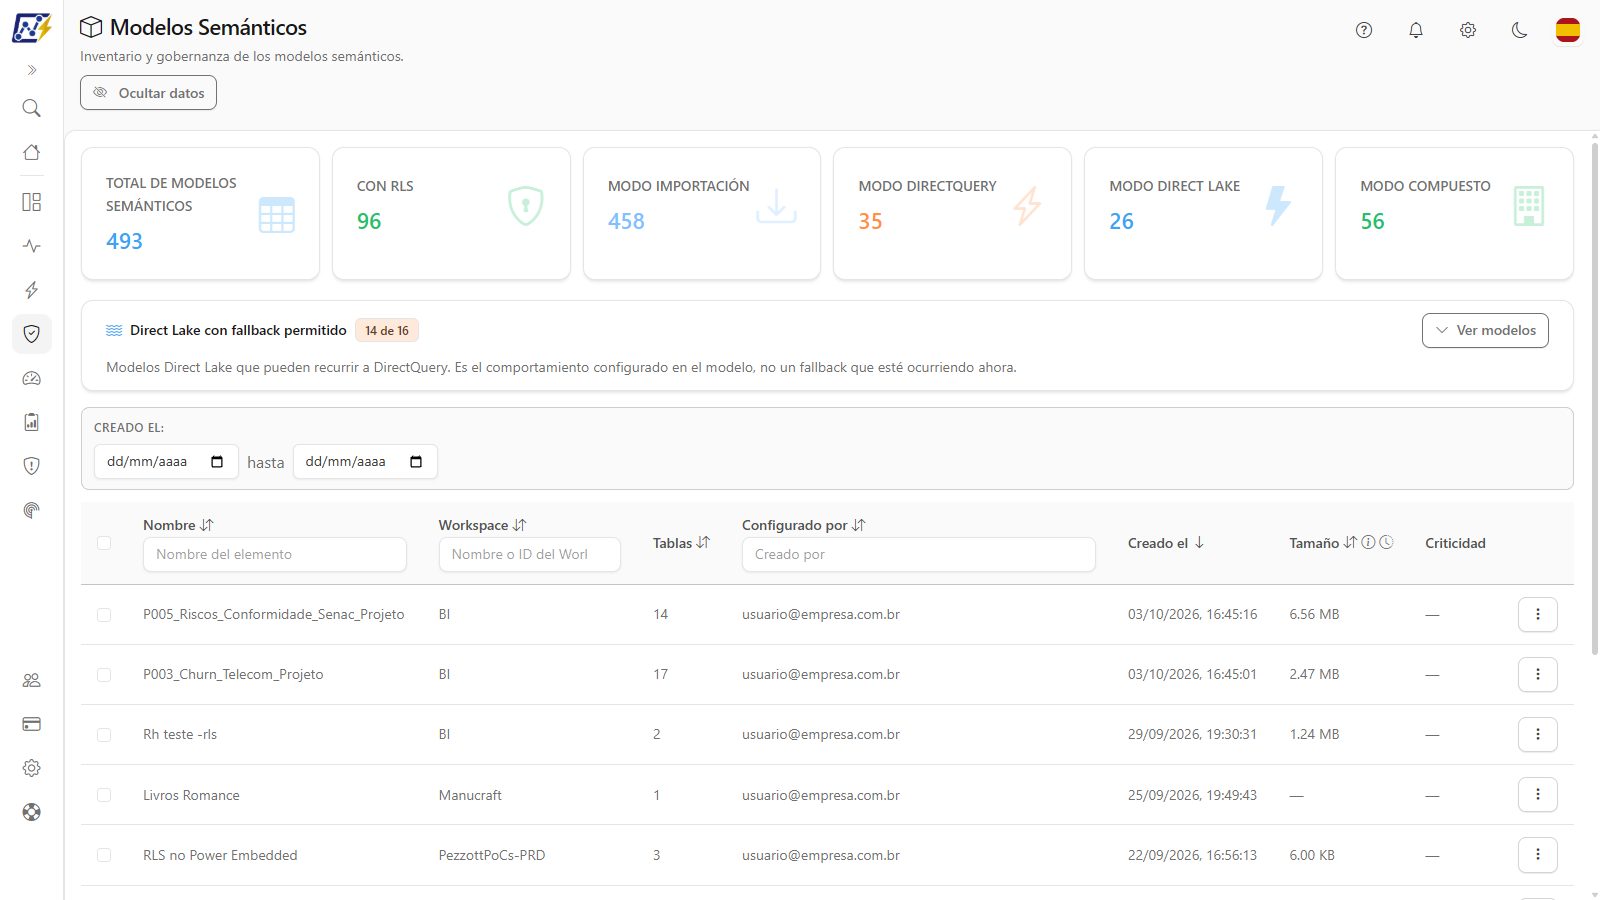Open activity pulse icon in sidebar

32,246
